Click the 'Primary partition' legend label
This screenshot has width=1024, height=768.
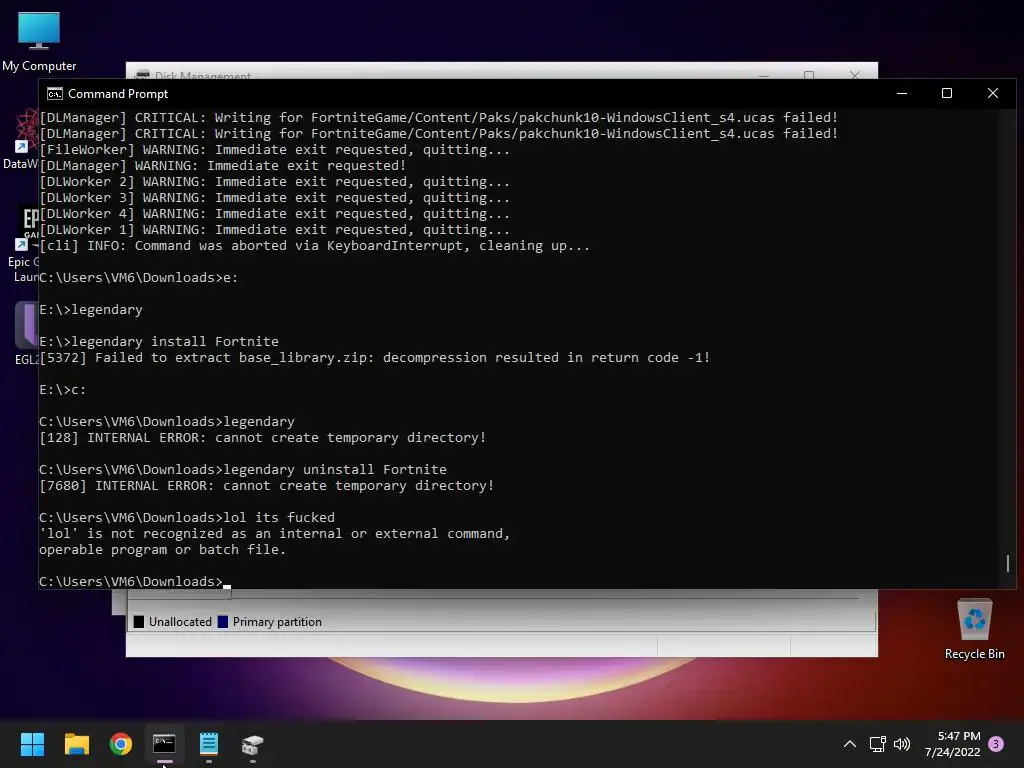click(277, 622)
